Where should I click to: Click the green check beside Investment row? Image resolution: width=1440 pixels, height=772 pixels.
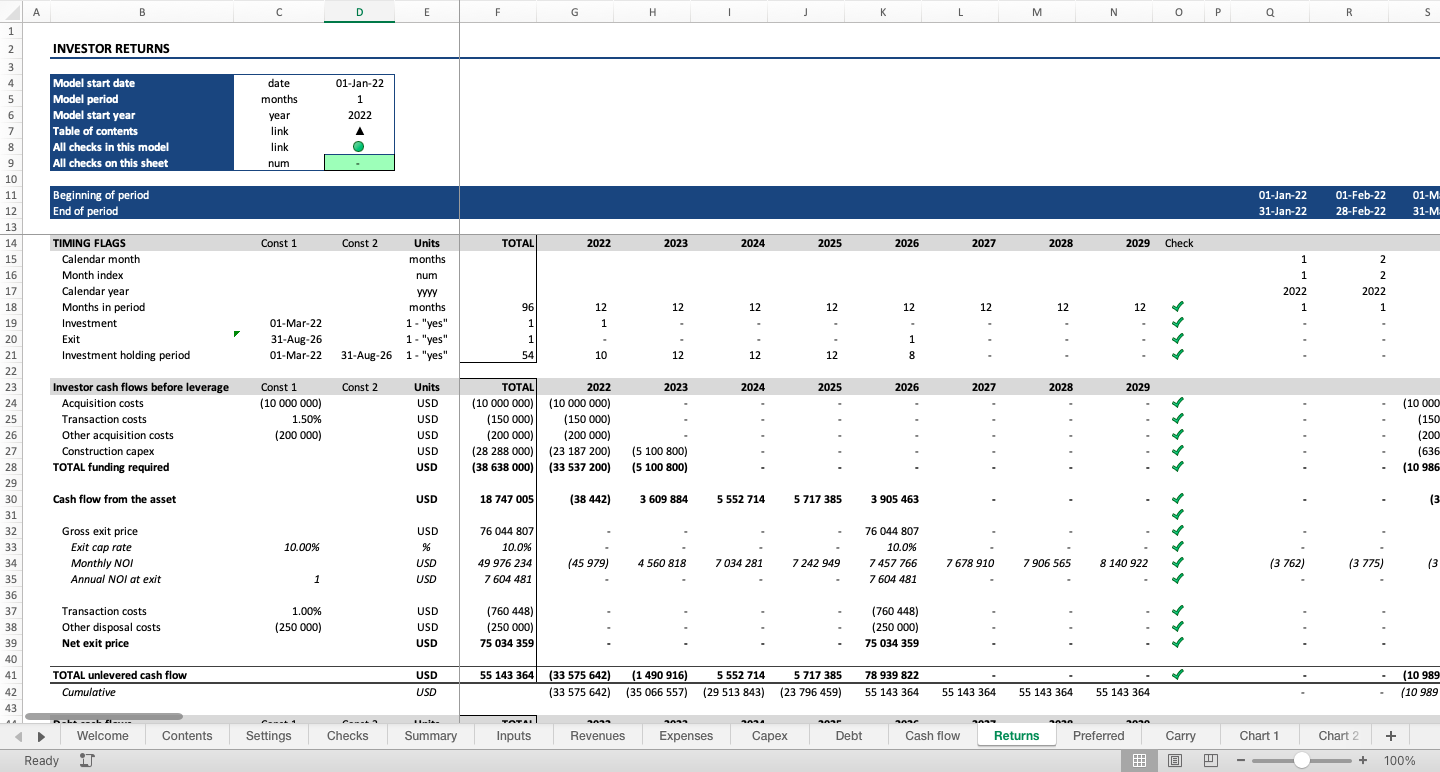point(1178,323)
